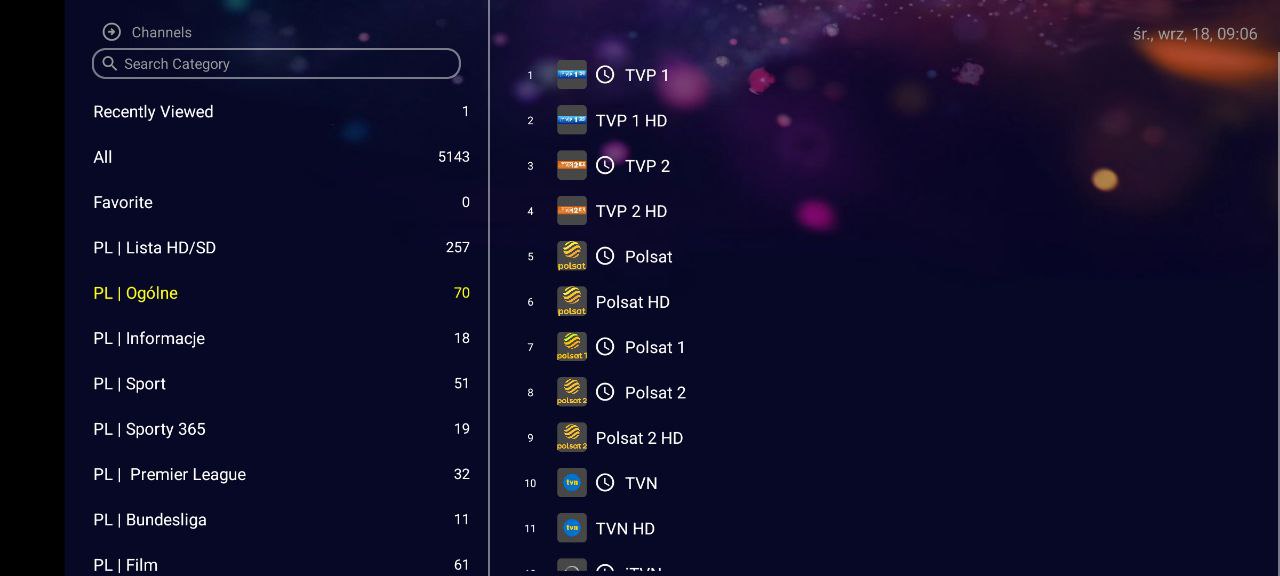
Task: Click the clock icon beside Polsat 2
Action: (x=605, y=392)
